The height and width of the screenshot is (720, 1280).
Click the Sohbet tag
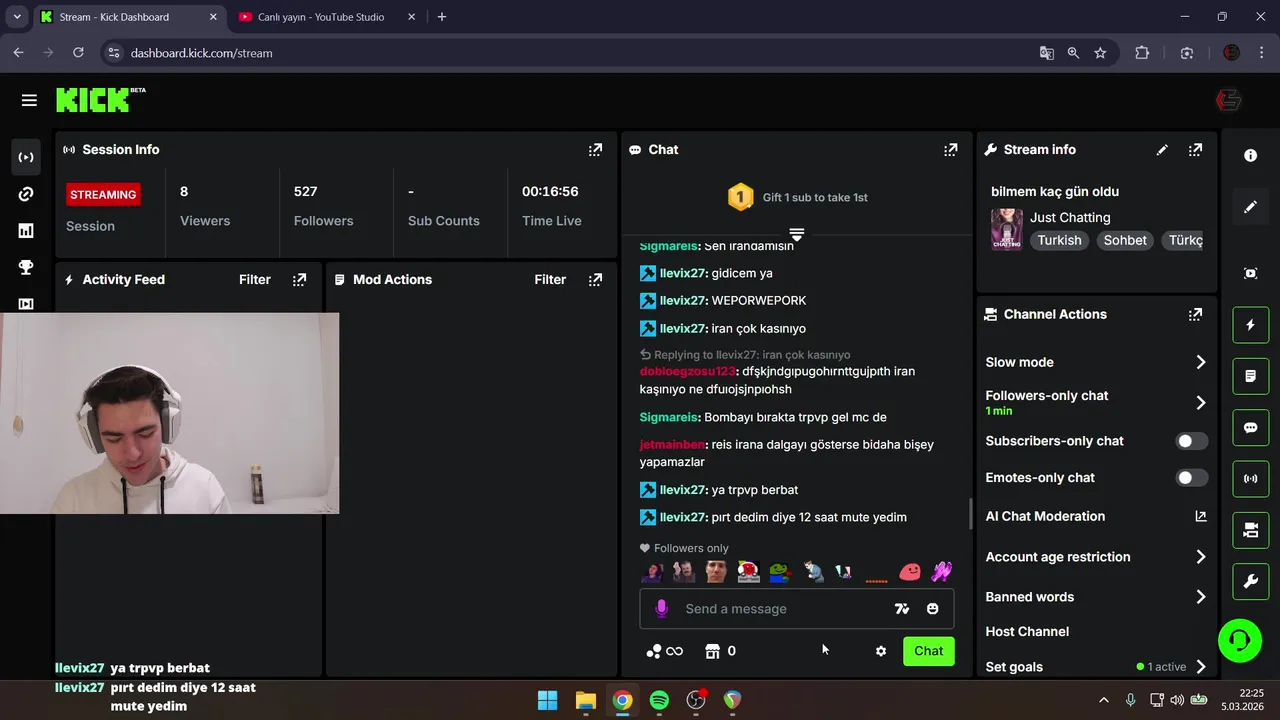pyautogui.click(x=1125, y=240)
